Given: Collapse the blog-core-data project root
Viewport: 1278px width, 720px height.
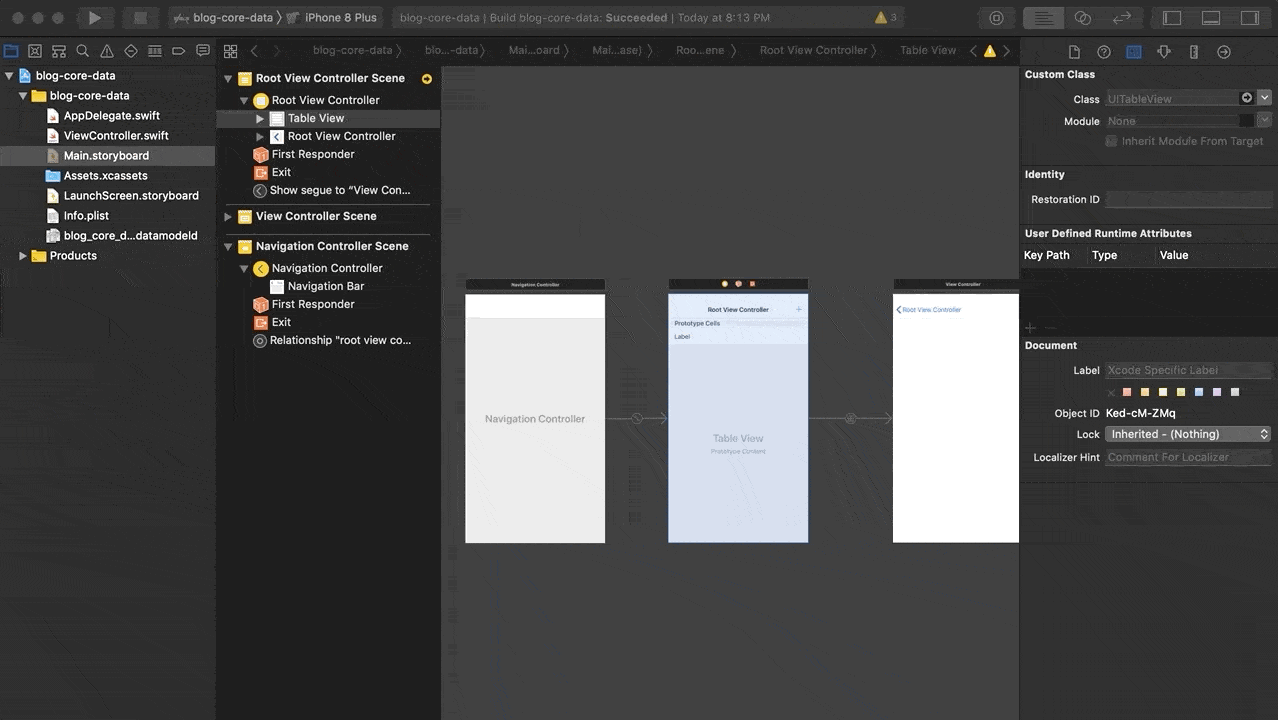Looking at the screenshot, I should point(9,76).
